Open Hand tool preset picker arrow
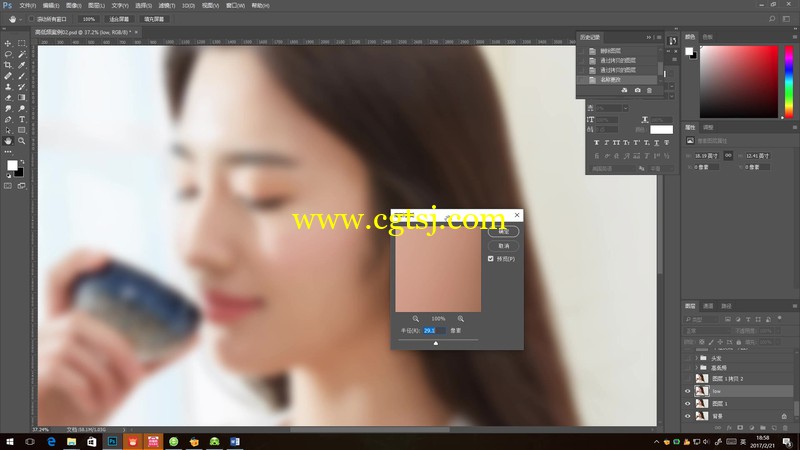The height and width of the screenshot is (450, 800). [20, 19]
